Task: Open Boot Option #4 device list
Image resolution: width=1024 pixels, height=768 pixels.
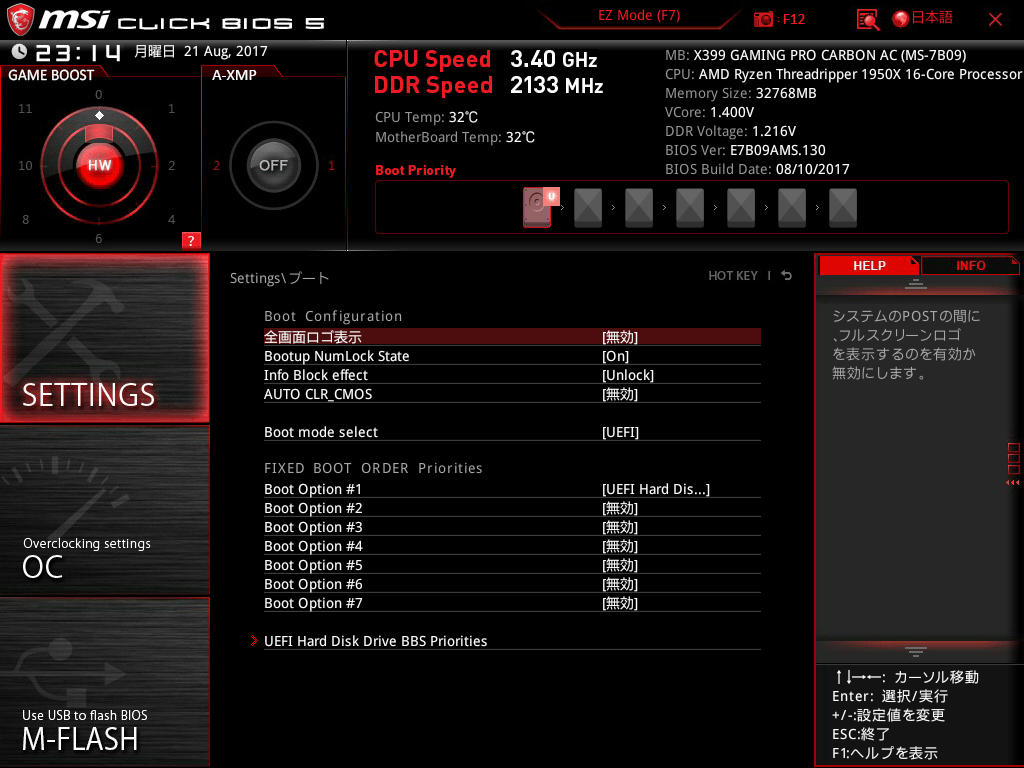Action: [512, 546]
